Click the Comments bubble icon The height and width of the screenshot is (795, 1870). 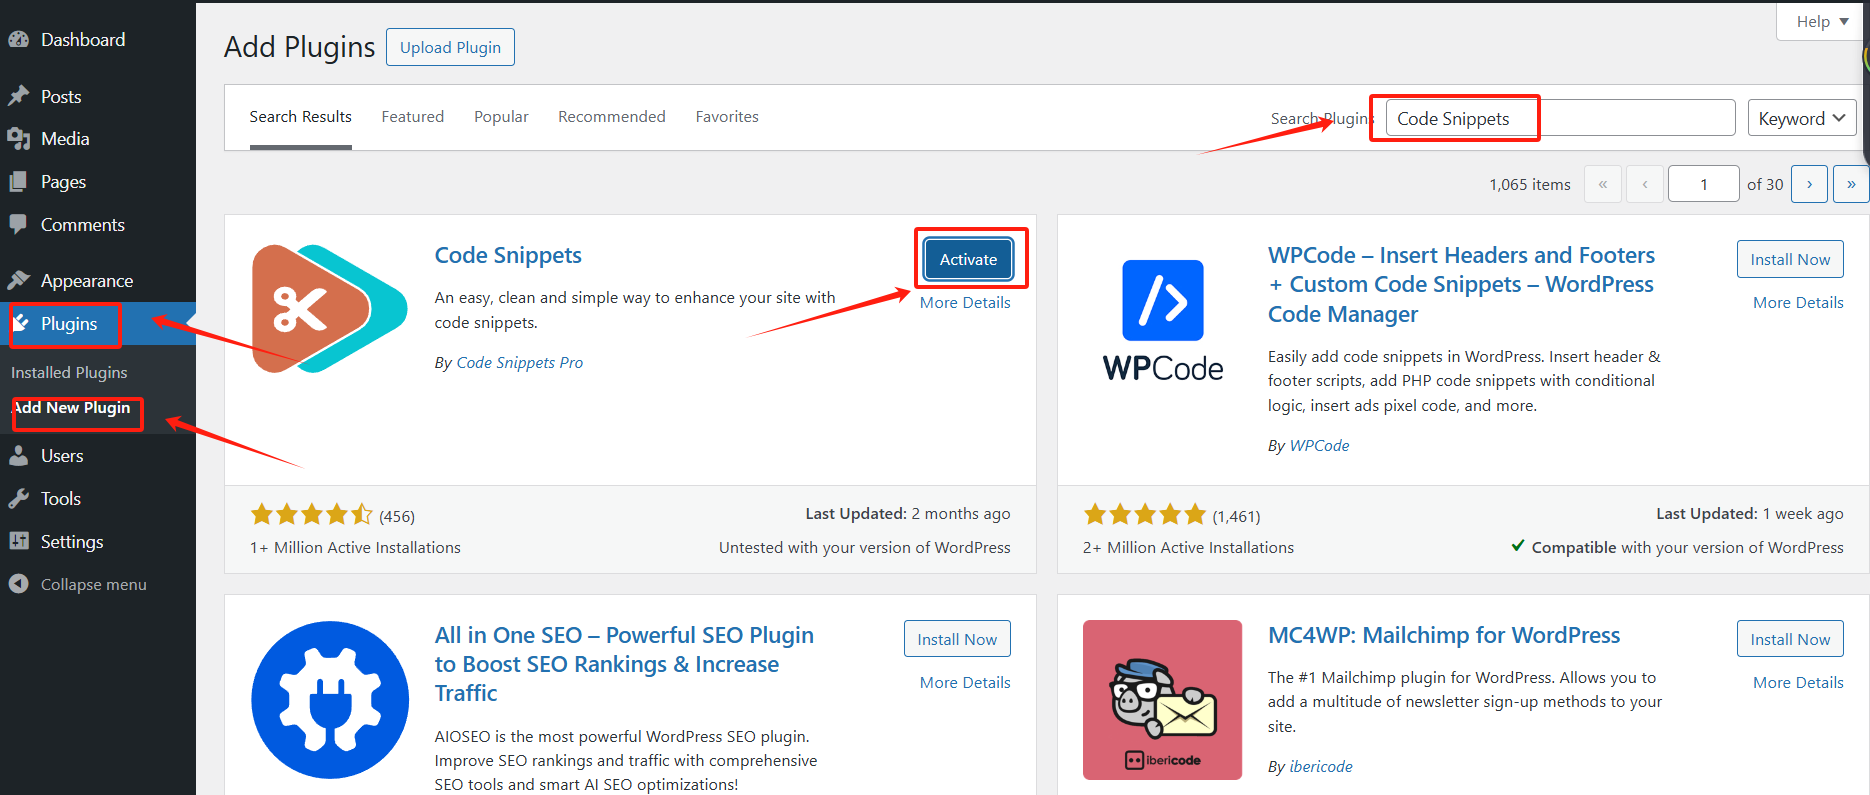18,224
